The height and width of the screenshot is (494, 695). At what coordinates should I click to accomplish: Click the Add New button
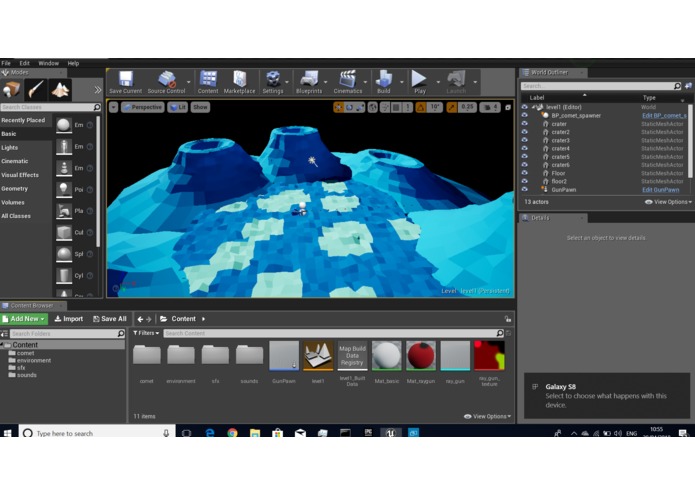pyautogui.click(x=24, y=319)
